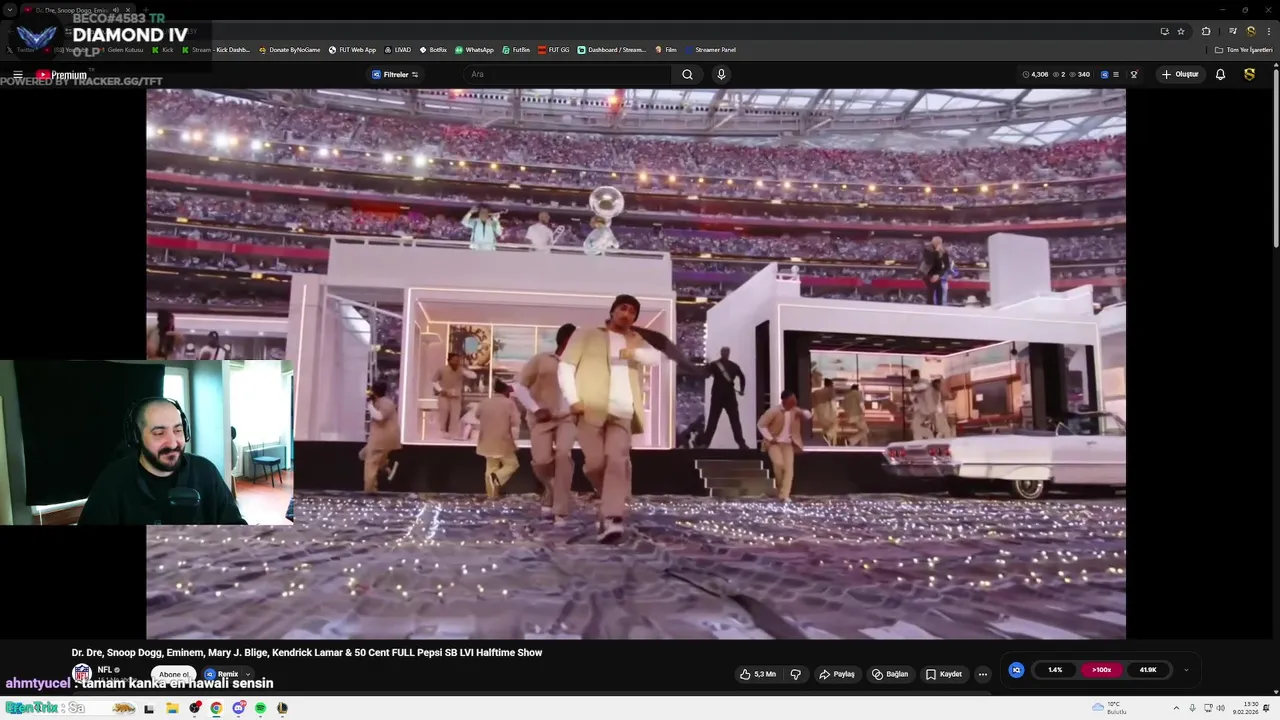
Task: Open the Filtreler filter button
Action: click(x=395, y=75)
